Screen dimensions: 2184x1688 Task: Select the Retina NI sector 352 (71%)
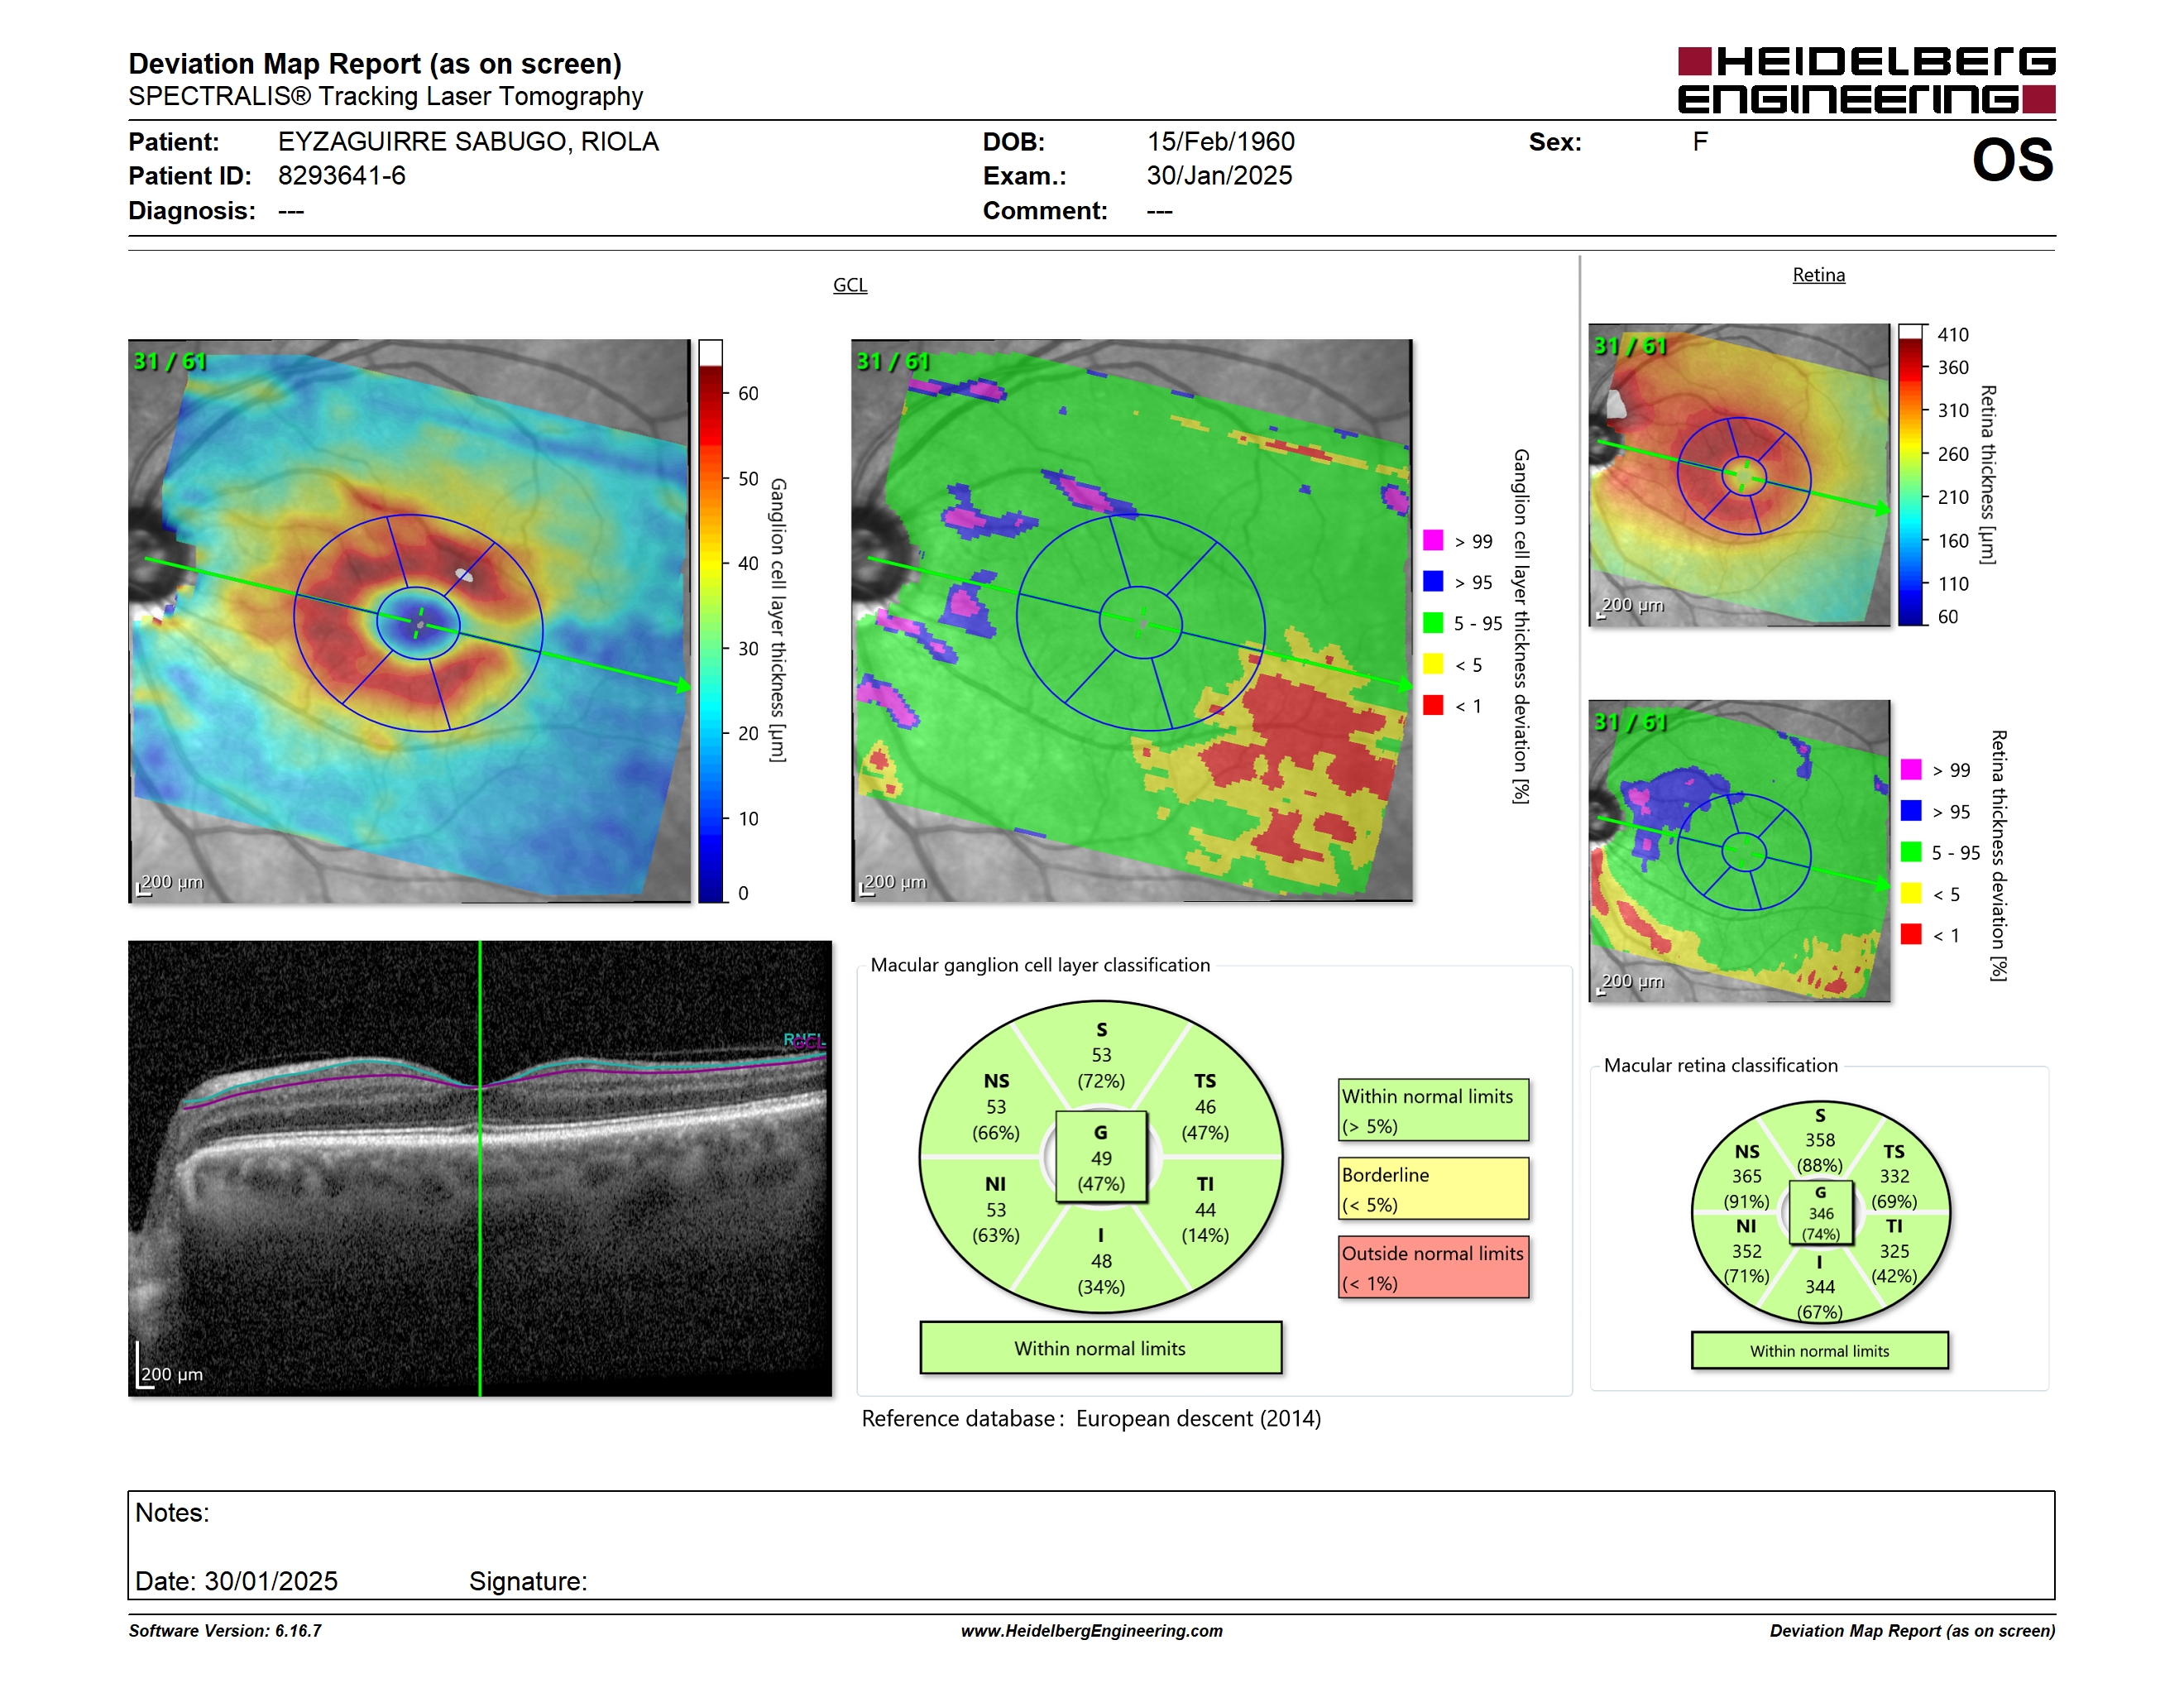tap(1747, 1251)
